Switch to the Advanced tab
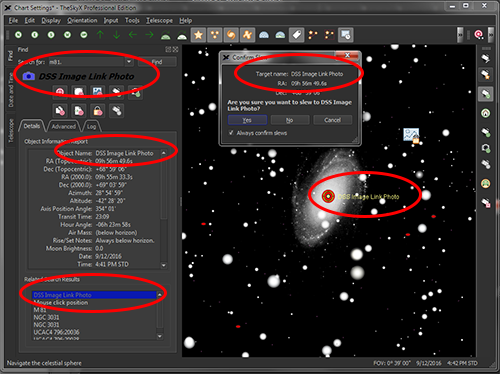Screen dimensions: 500x374 tap(63, 126)
